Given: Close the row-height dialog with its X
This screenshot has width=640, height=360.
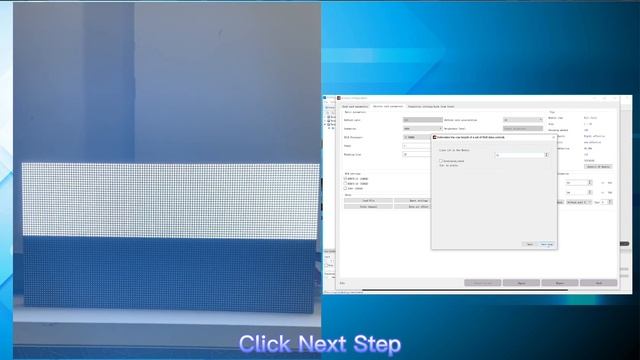Looking at the screenshot, I should (553, 137).
